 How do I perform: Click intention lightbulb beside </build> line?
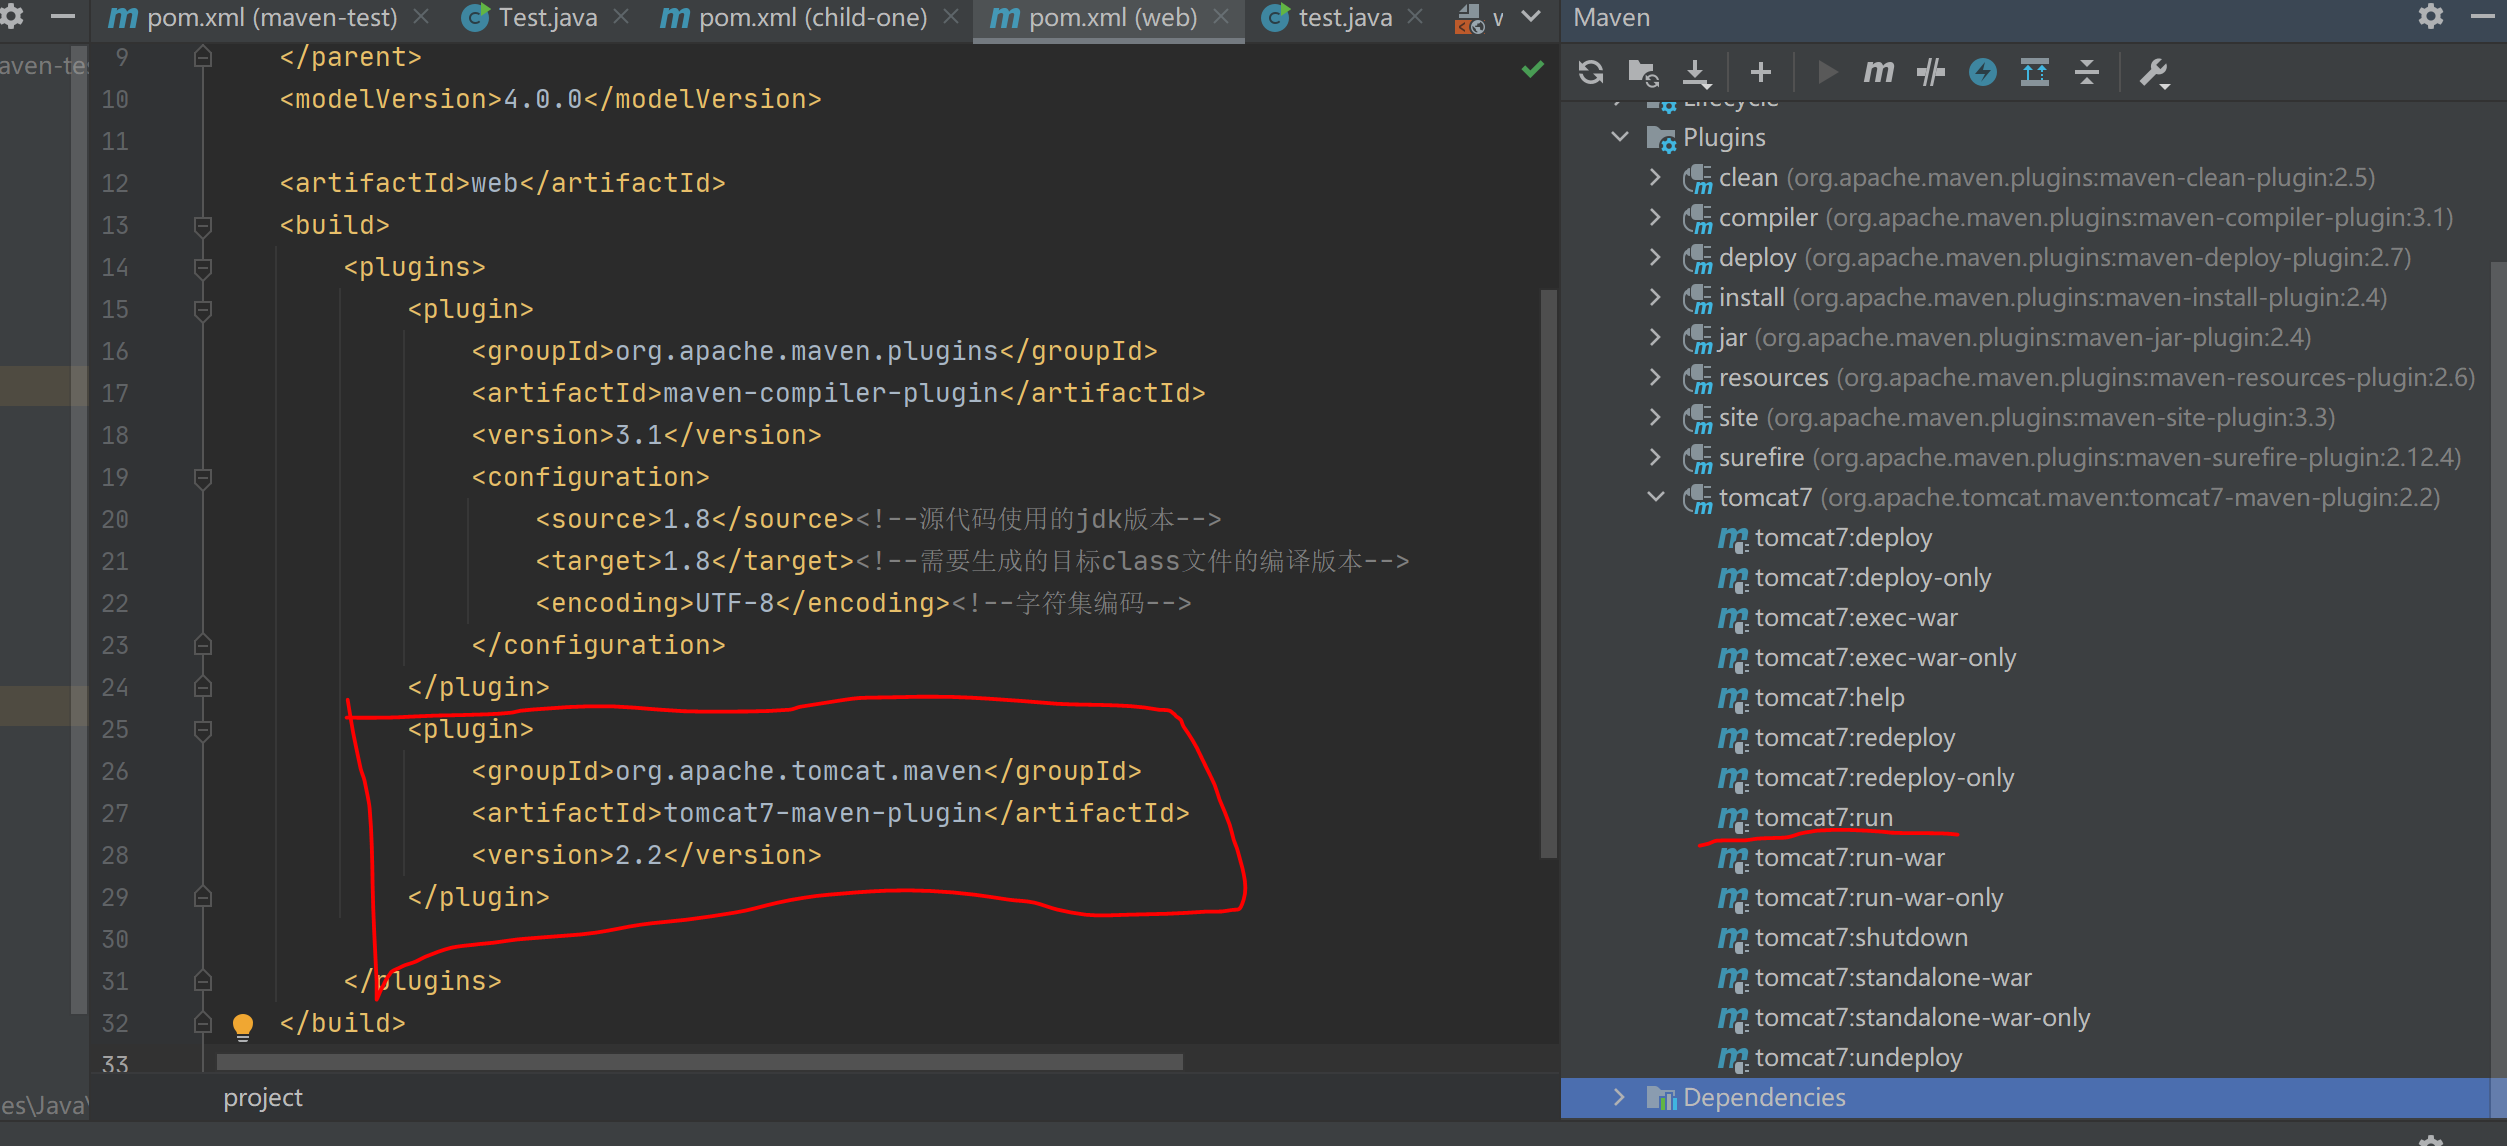[243, 1024]
